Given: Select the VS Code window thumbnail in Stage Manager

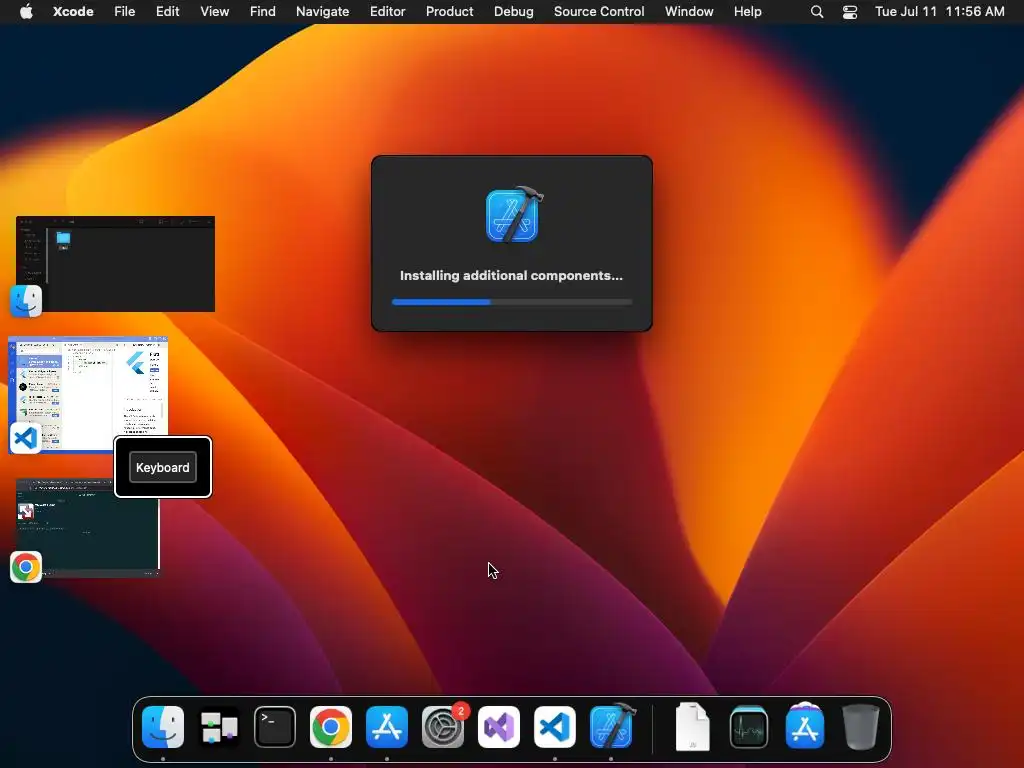Looking at the screenshot, I should (88, 393).
